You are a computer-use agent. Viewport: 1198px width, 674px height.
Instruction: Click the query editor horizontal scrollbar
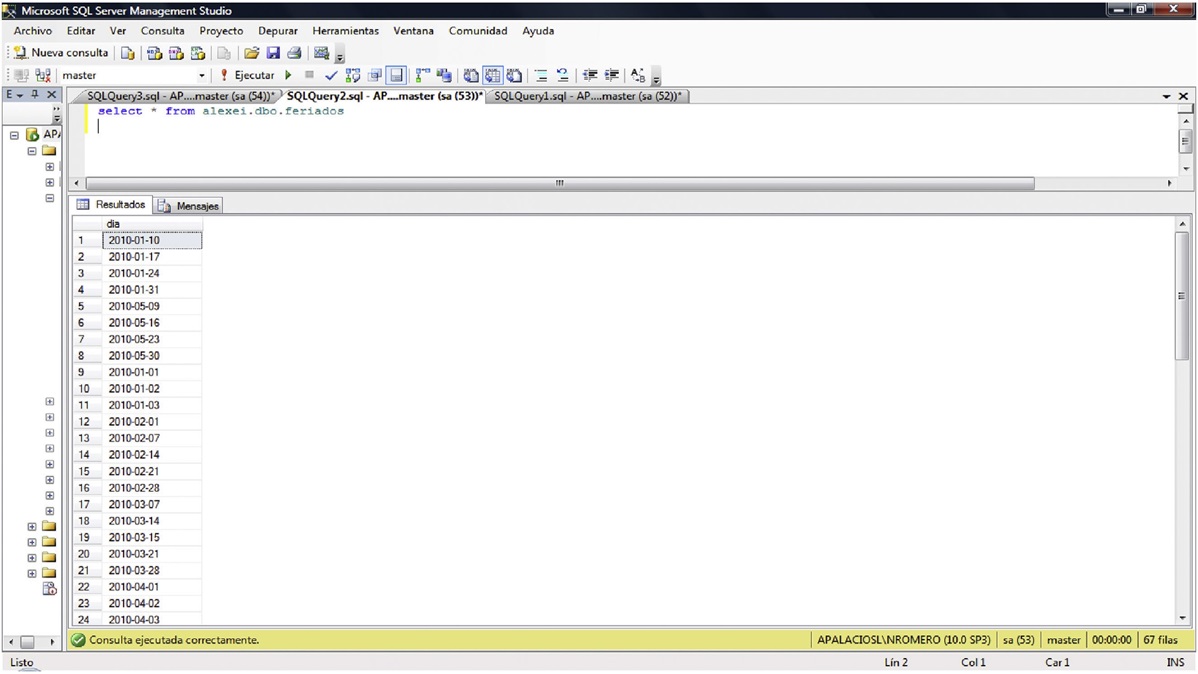click(560, 184)
